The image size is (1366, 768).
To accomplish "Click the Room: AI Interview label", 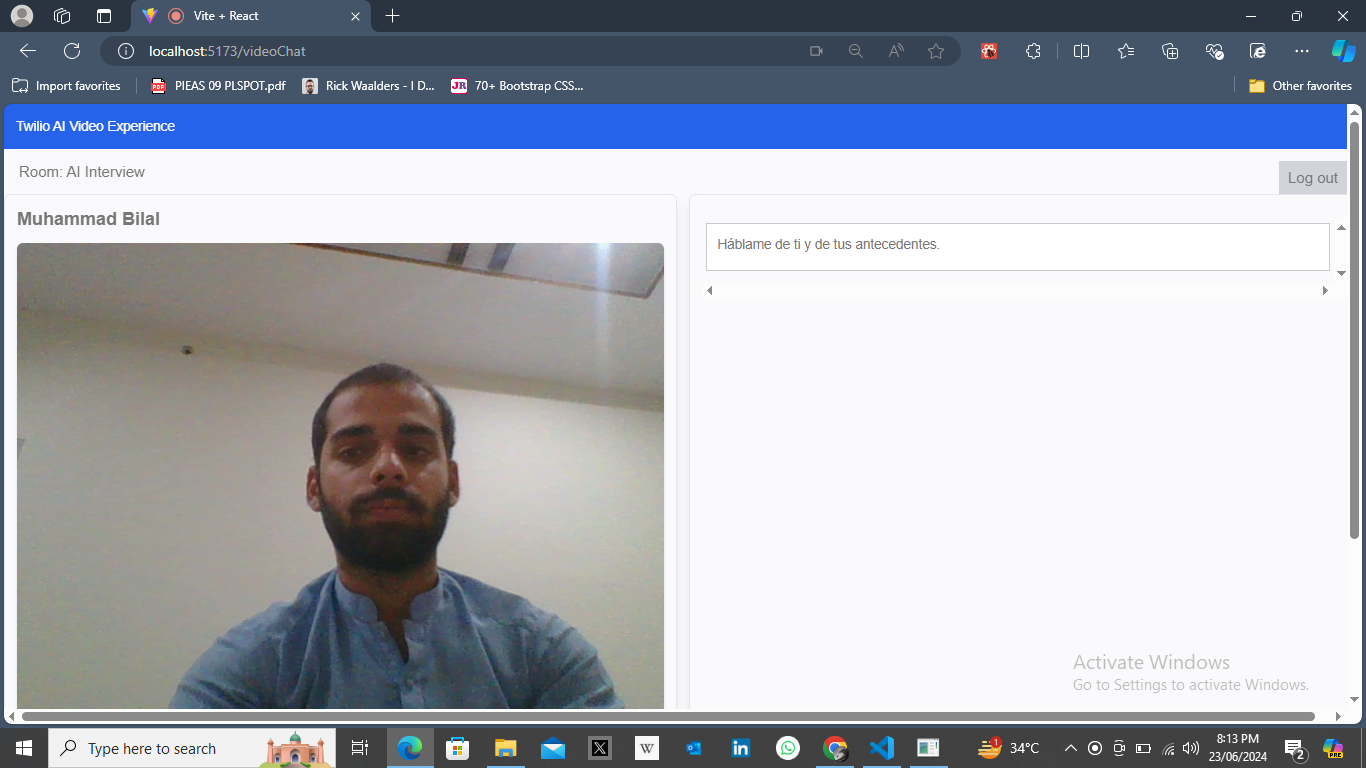I will 82,172.
